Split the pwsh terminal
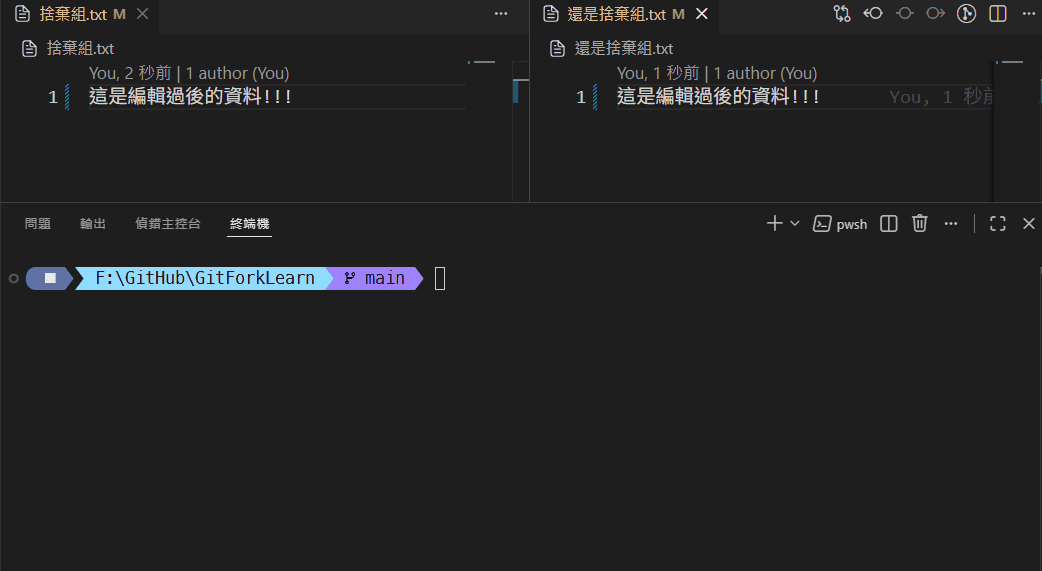Screen dimensions: 1042x571 pyautogui.click(x=889, y=224)
